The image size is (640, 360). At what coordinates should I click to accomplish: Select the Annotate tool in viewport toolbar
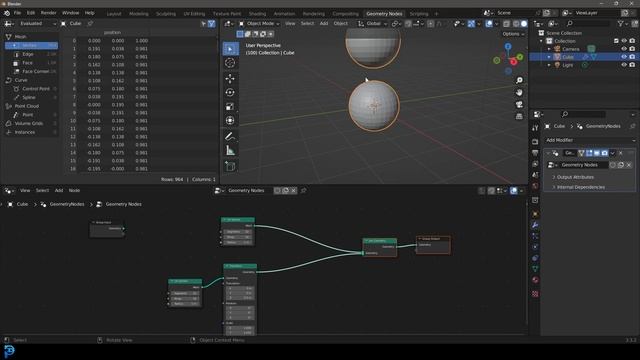tap(230, 136)
